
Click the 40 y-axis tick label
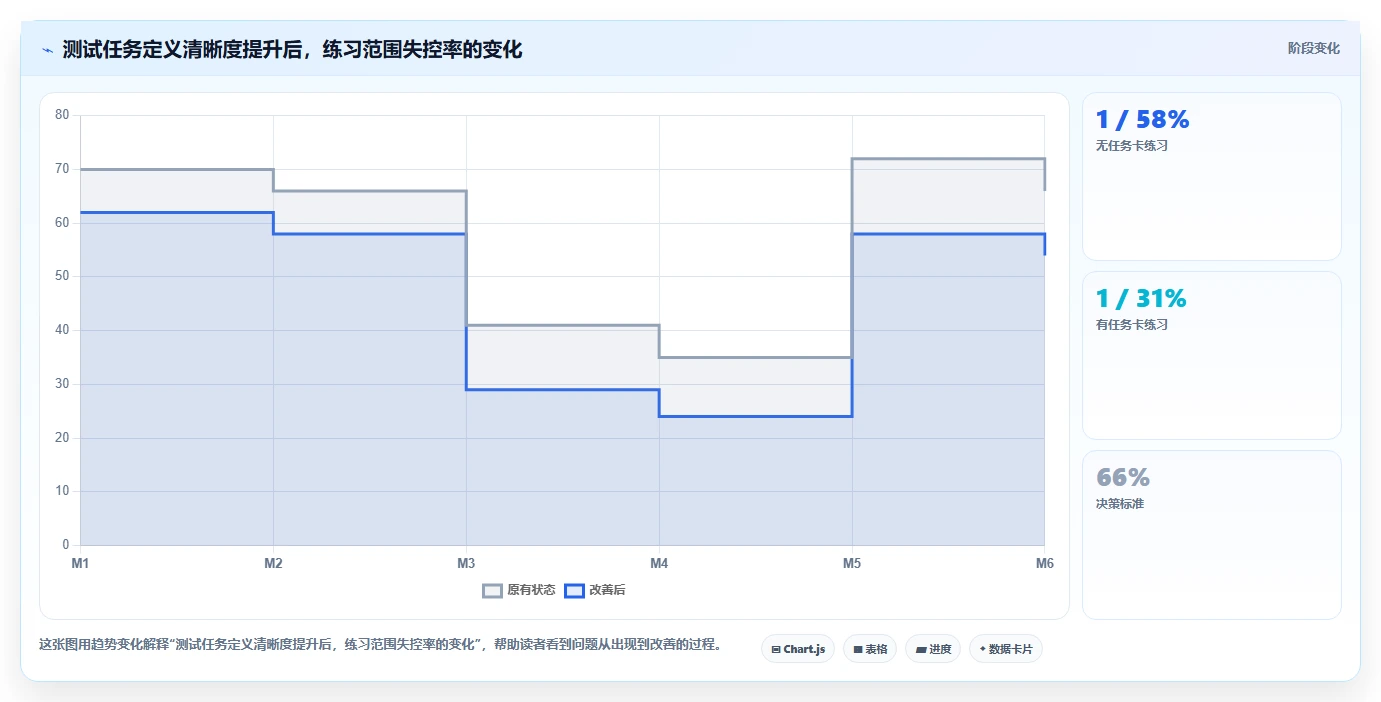tap(62, 330)
